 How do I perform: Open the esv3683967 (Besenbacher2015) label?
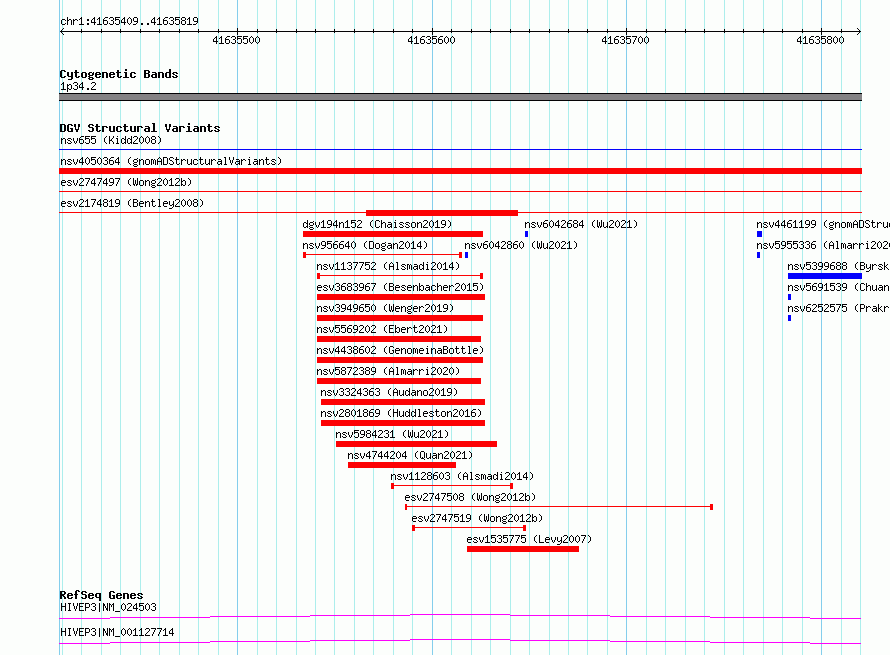400,287
